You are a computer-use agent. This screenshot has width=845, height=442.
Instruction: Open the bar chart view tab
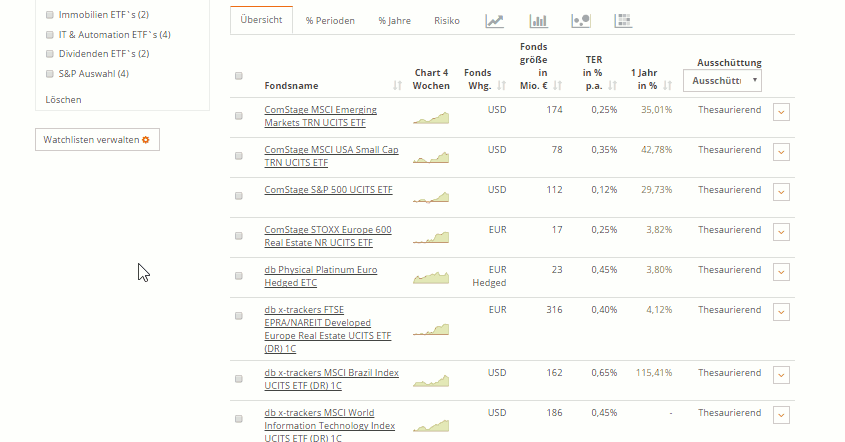tap(538, 21)
